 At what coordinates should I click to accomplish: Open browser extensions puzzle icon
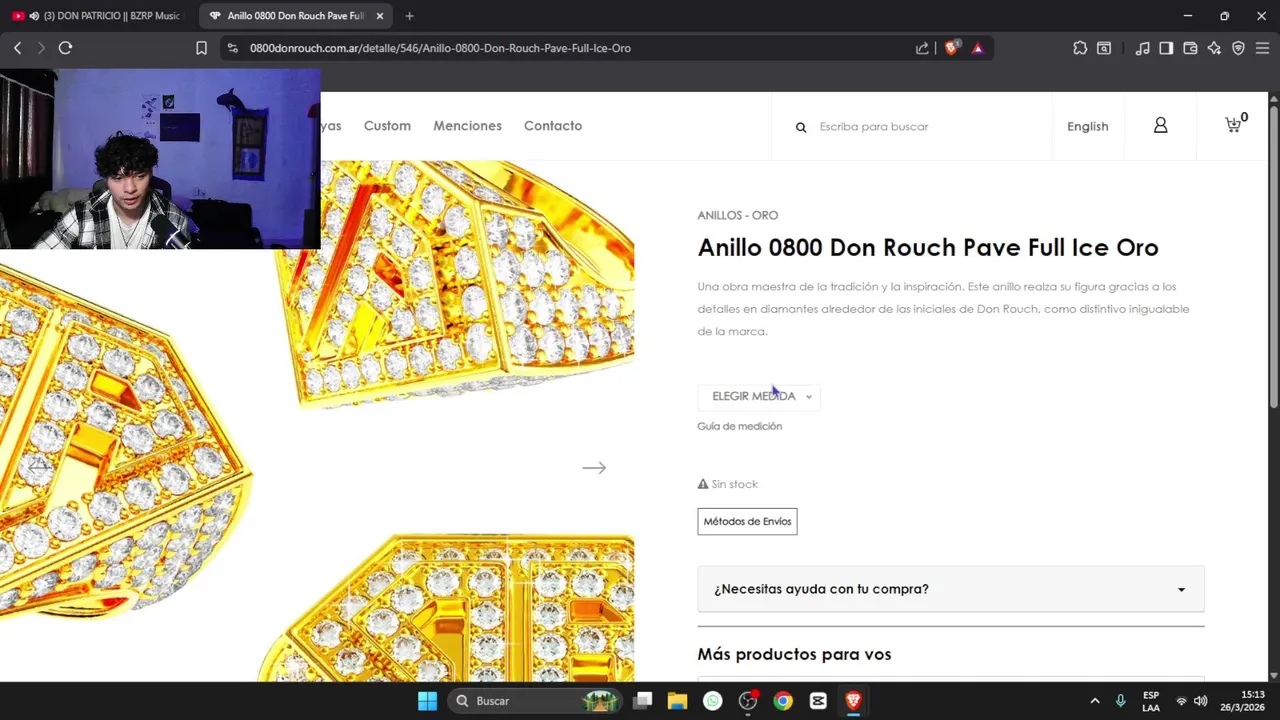[1080, 48]
